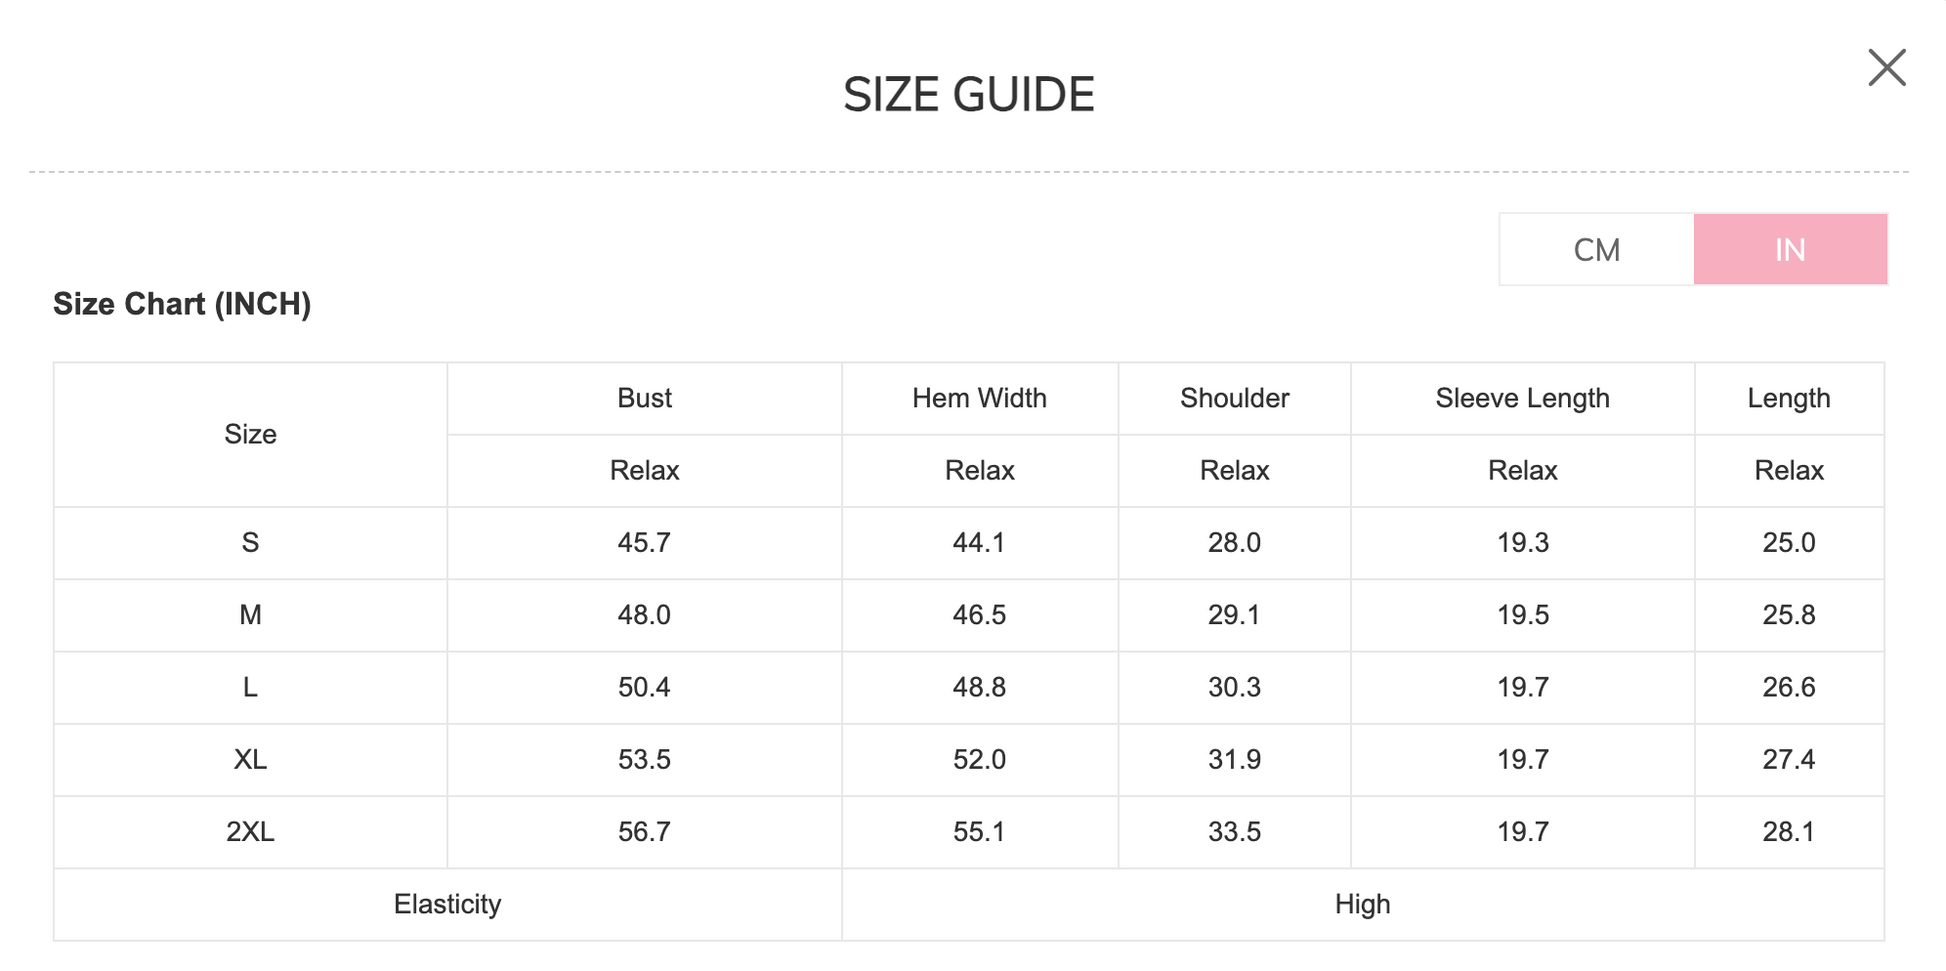Click the Size Guide title
Viewport: 1946px width, 971px height.
click(x=968, y=95)
